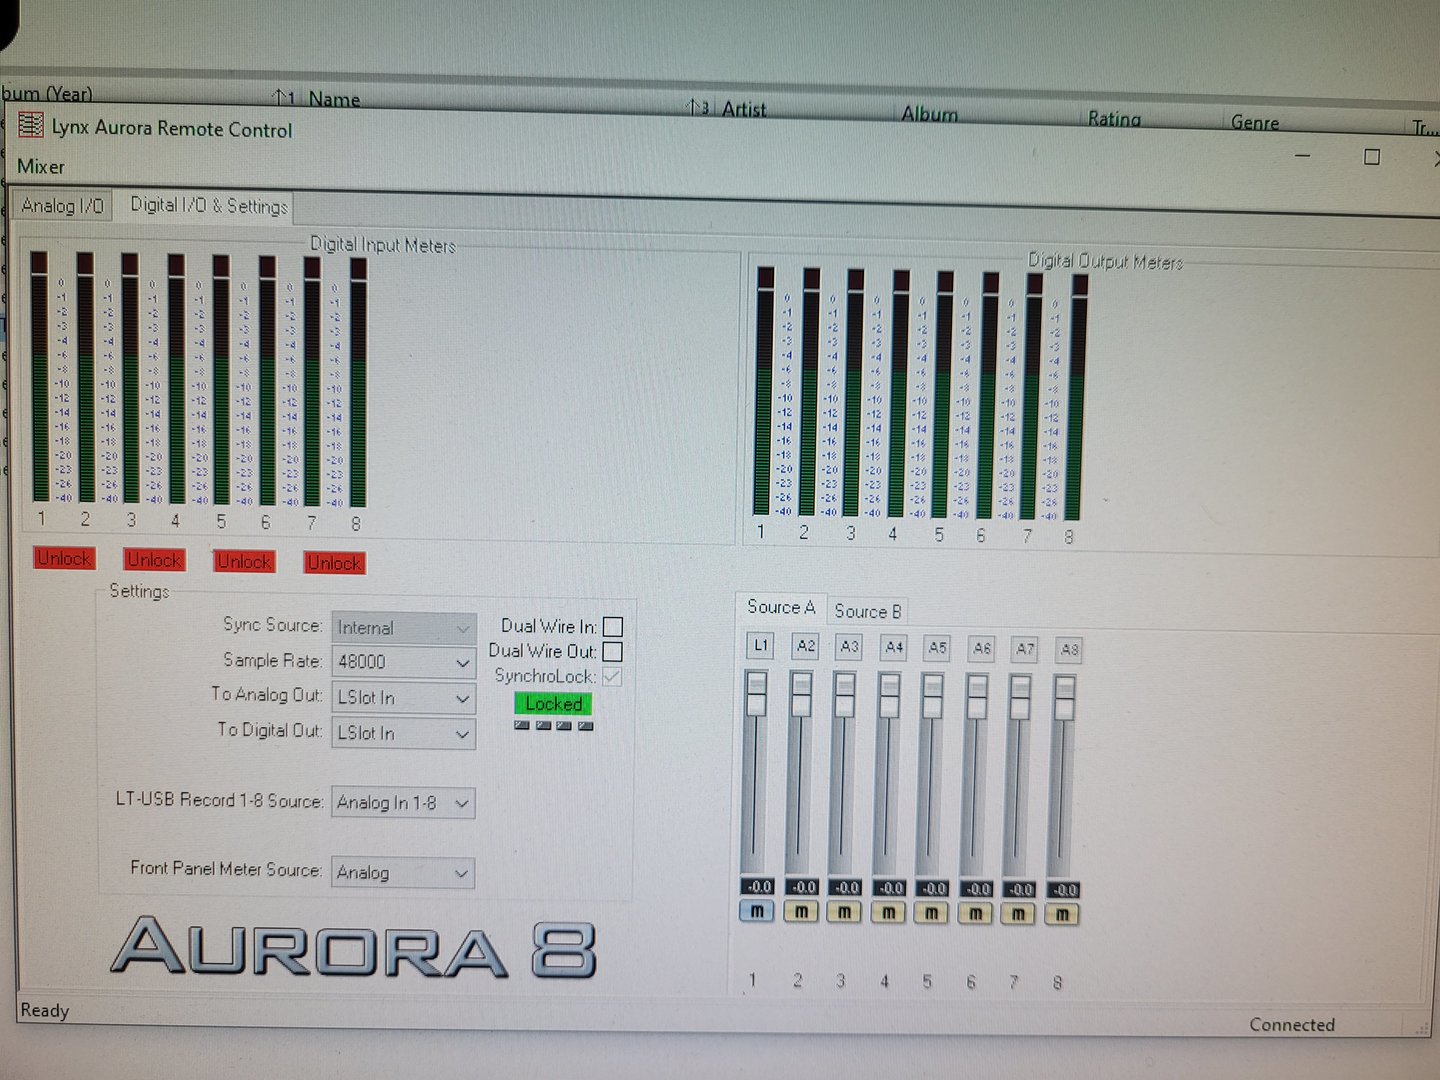Mute digital output channel 5
1440x1080 pixels.
point(932,913)
